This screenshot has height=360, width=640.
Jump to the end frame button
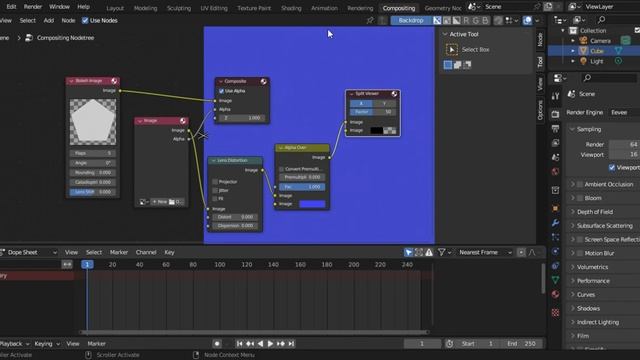(291, 344)
